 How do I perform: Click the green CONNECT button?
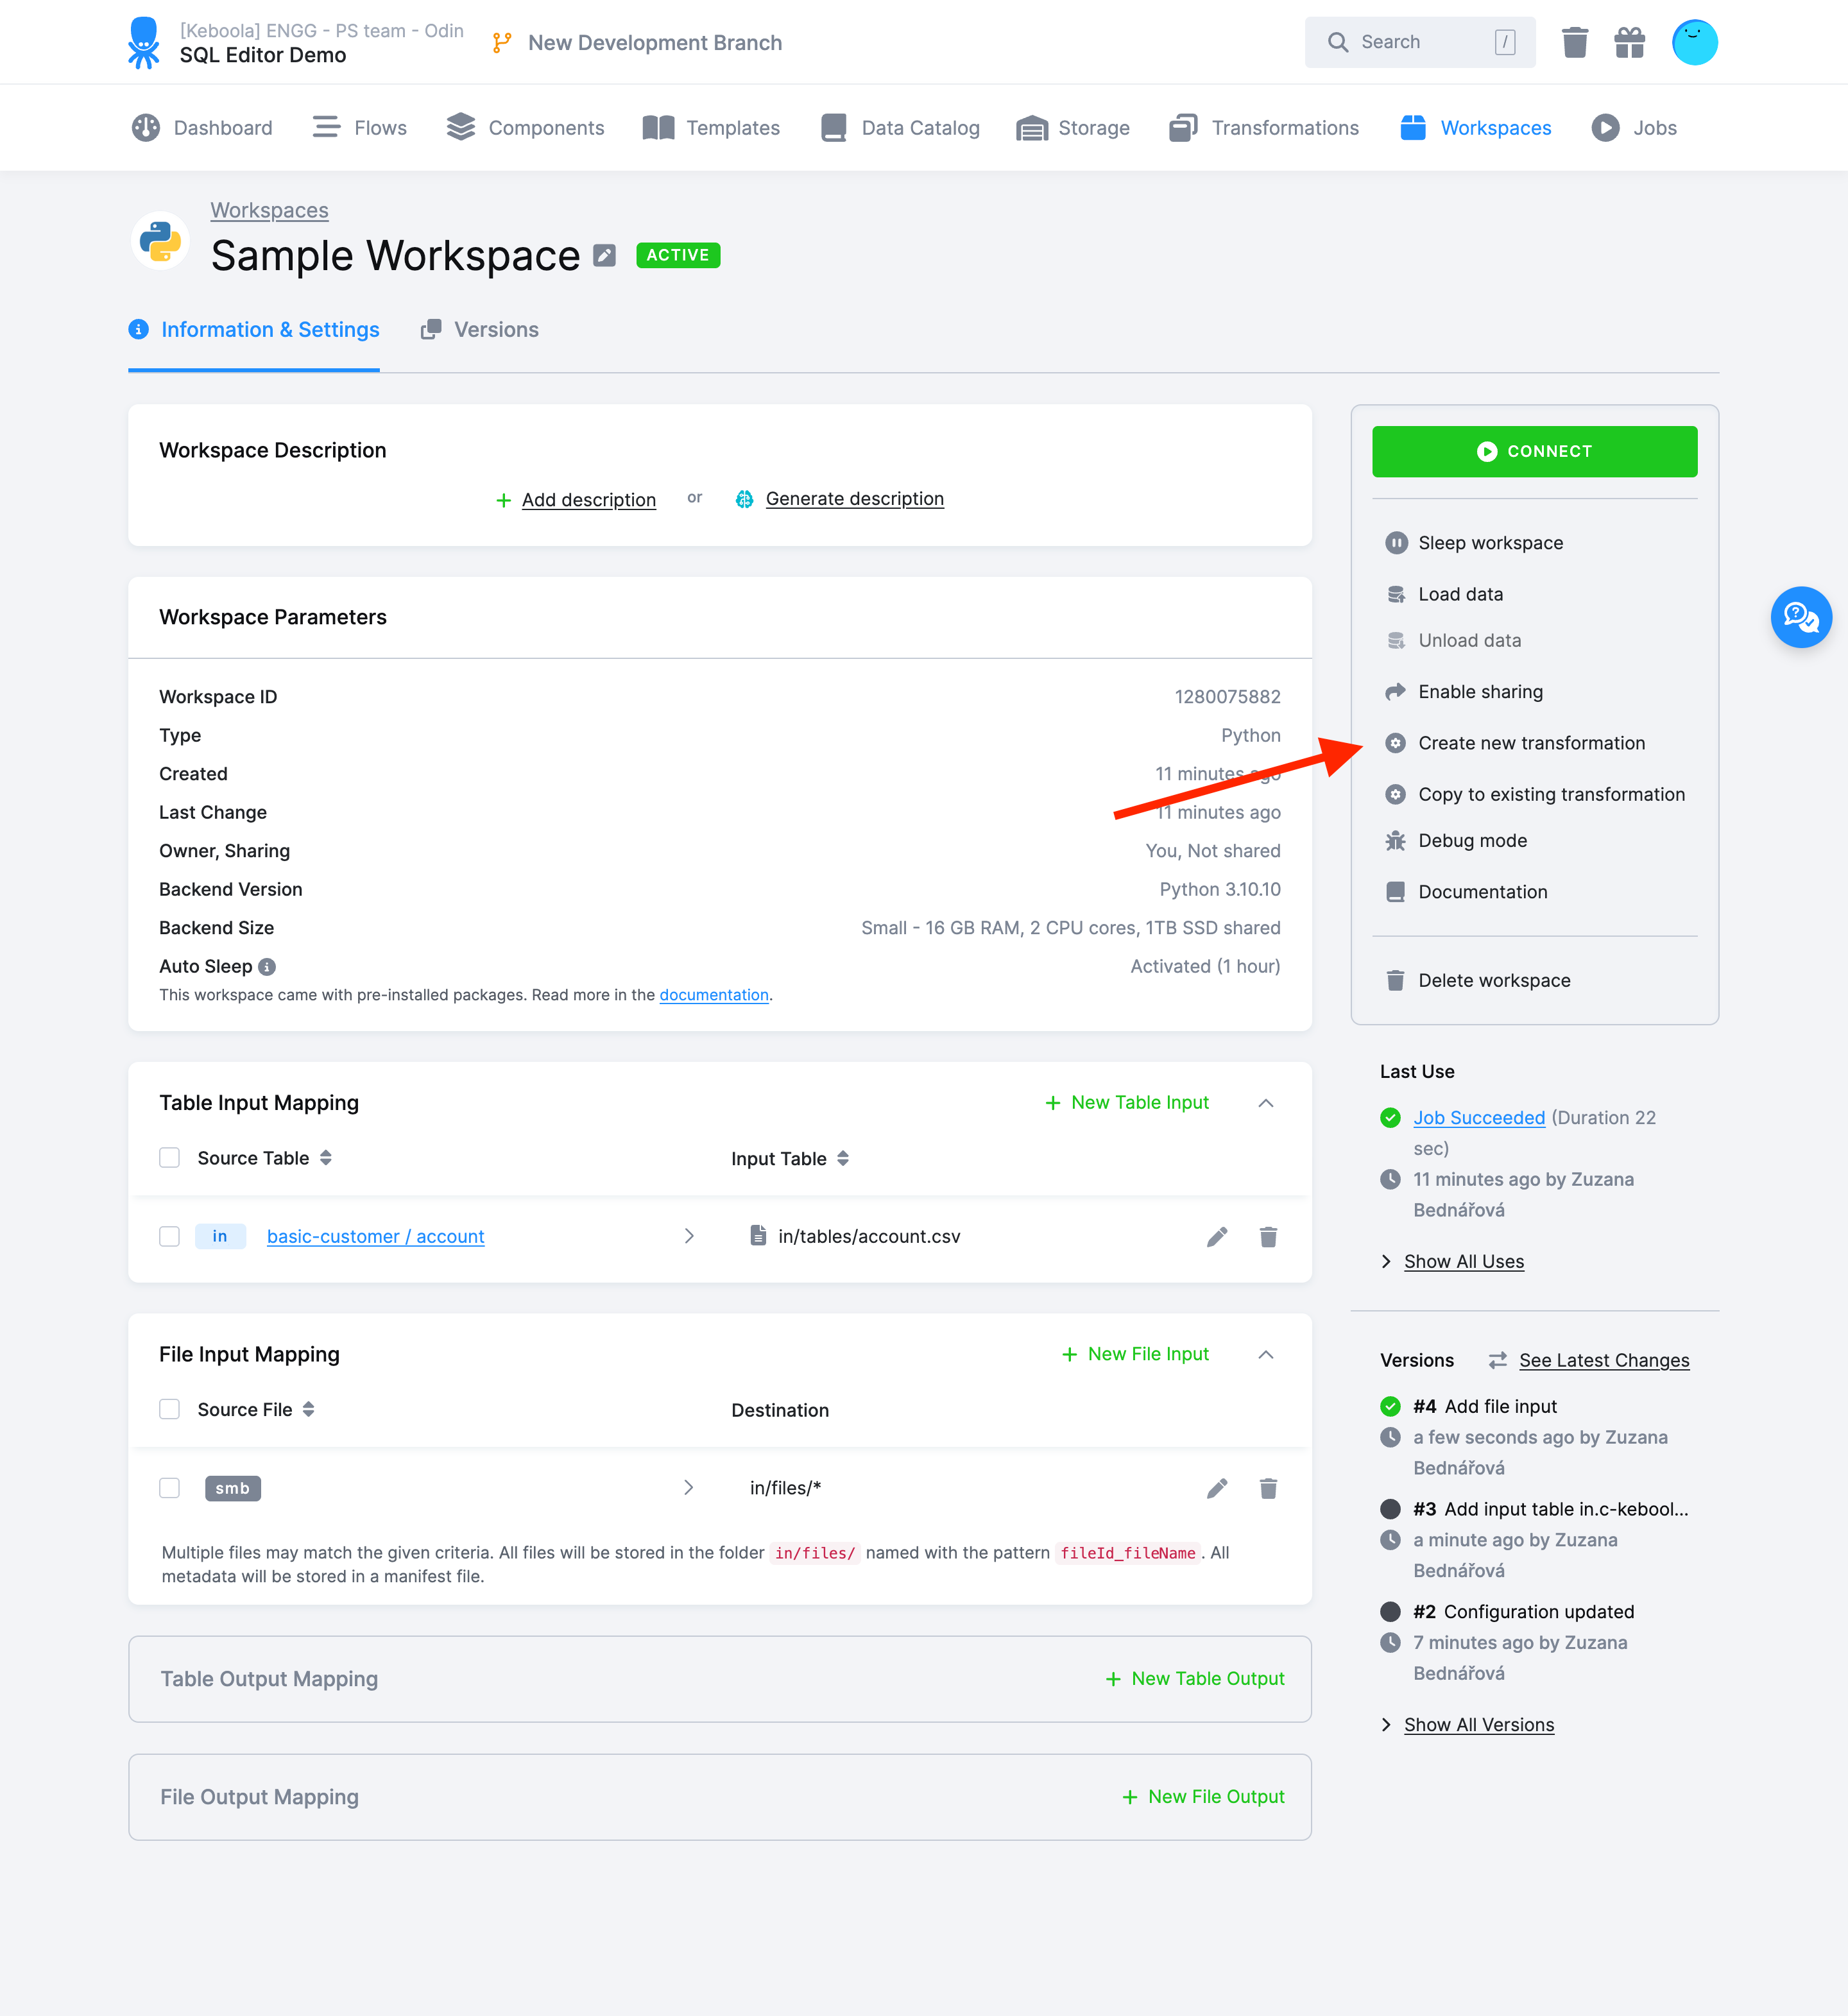[1535, 451]
